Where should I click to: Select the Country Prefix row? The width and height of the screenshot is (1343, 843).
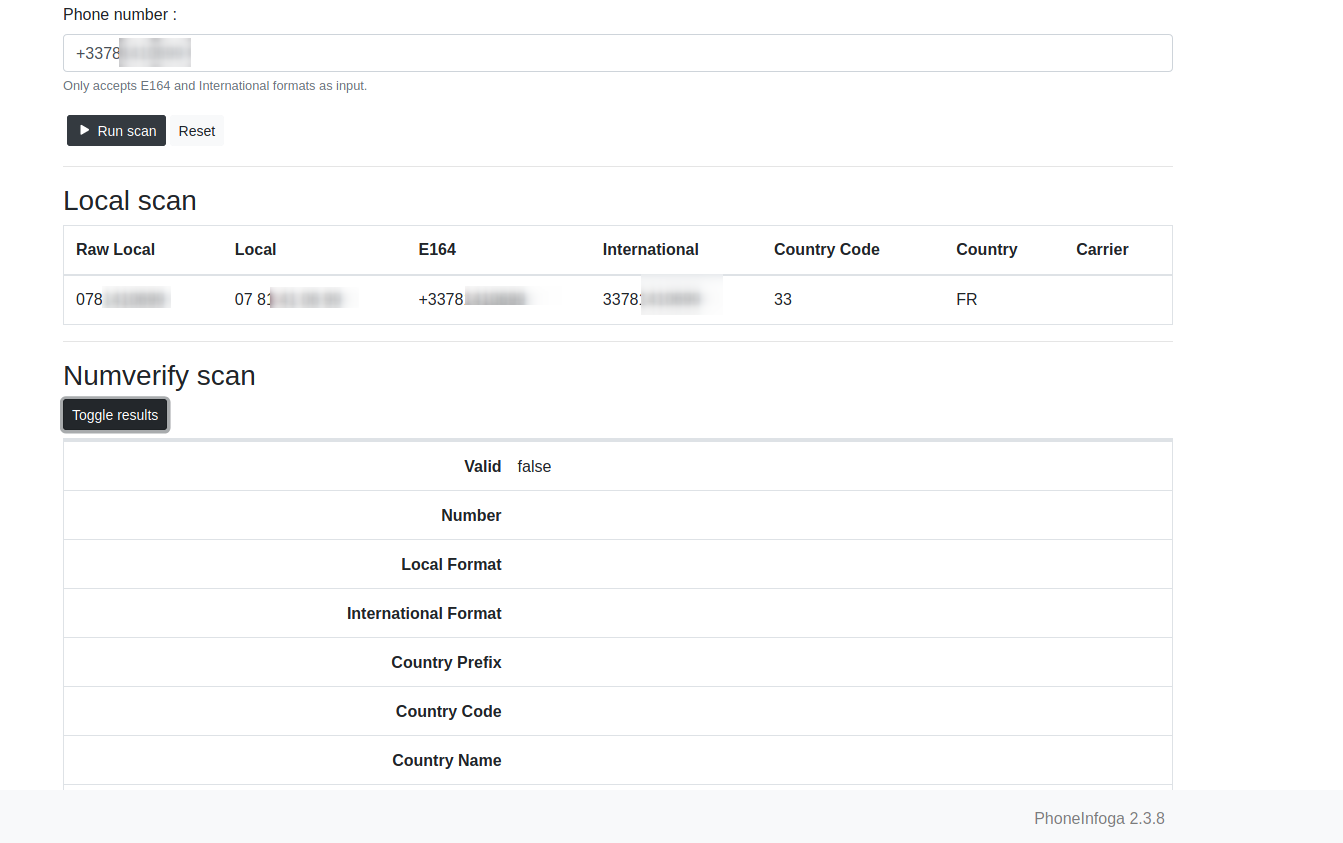point(446,662)
